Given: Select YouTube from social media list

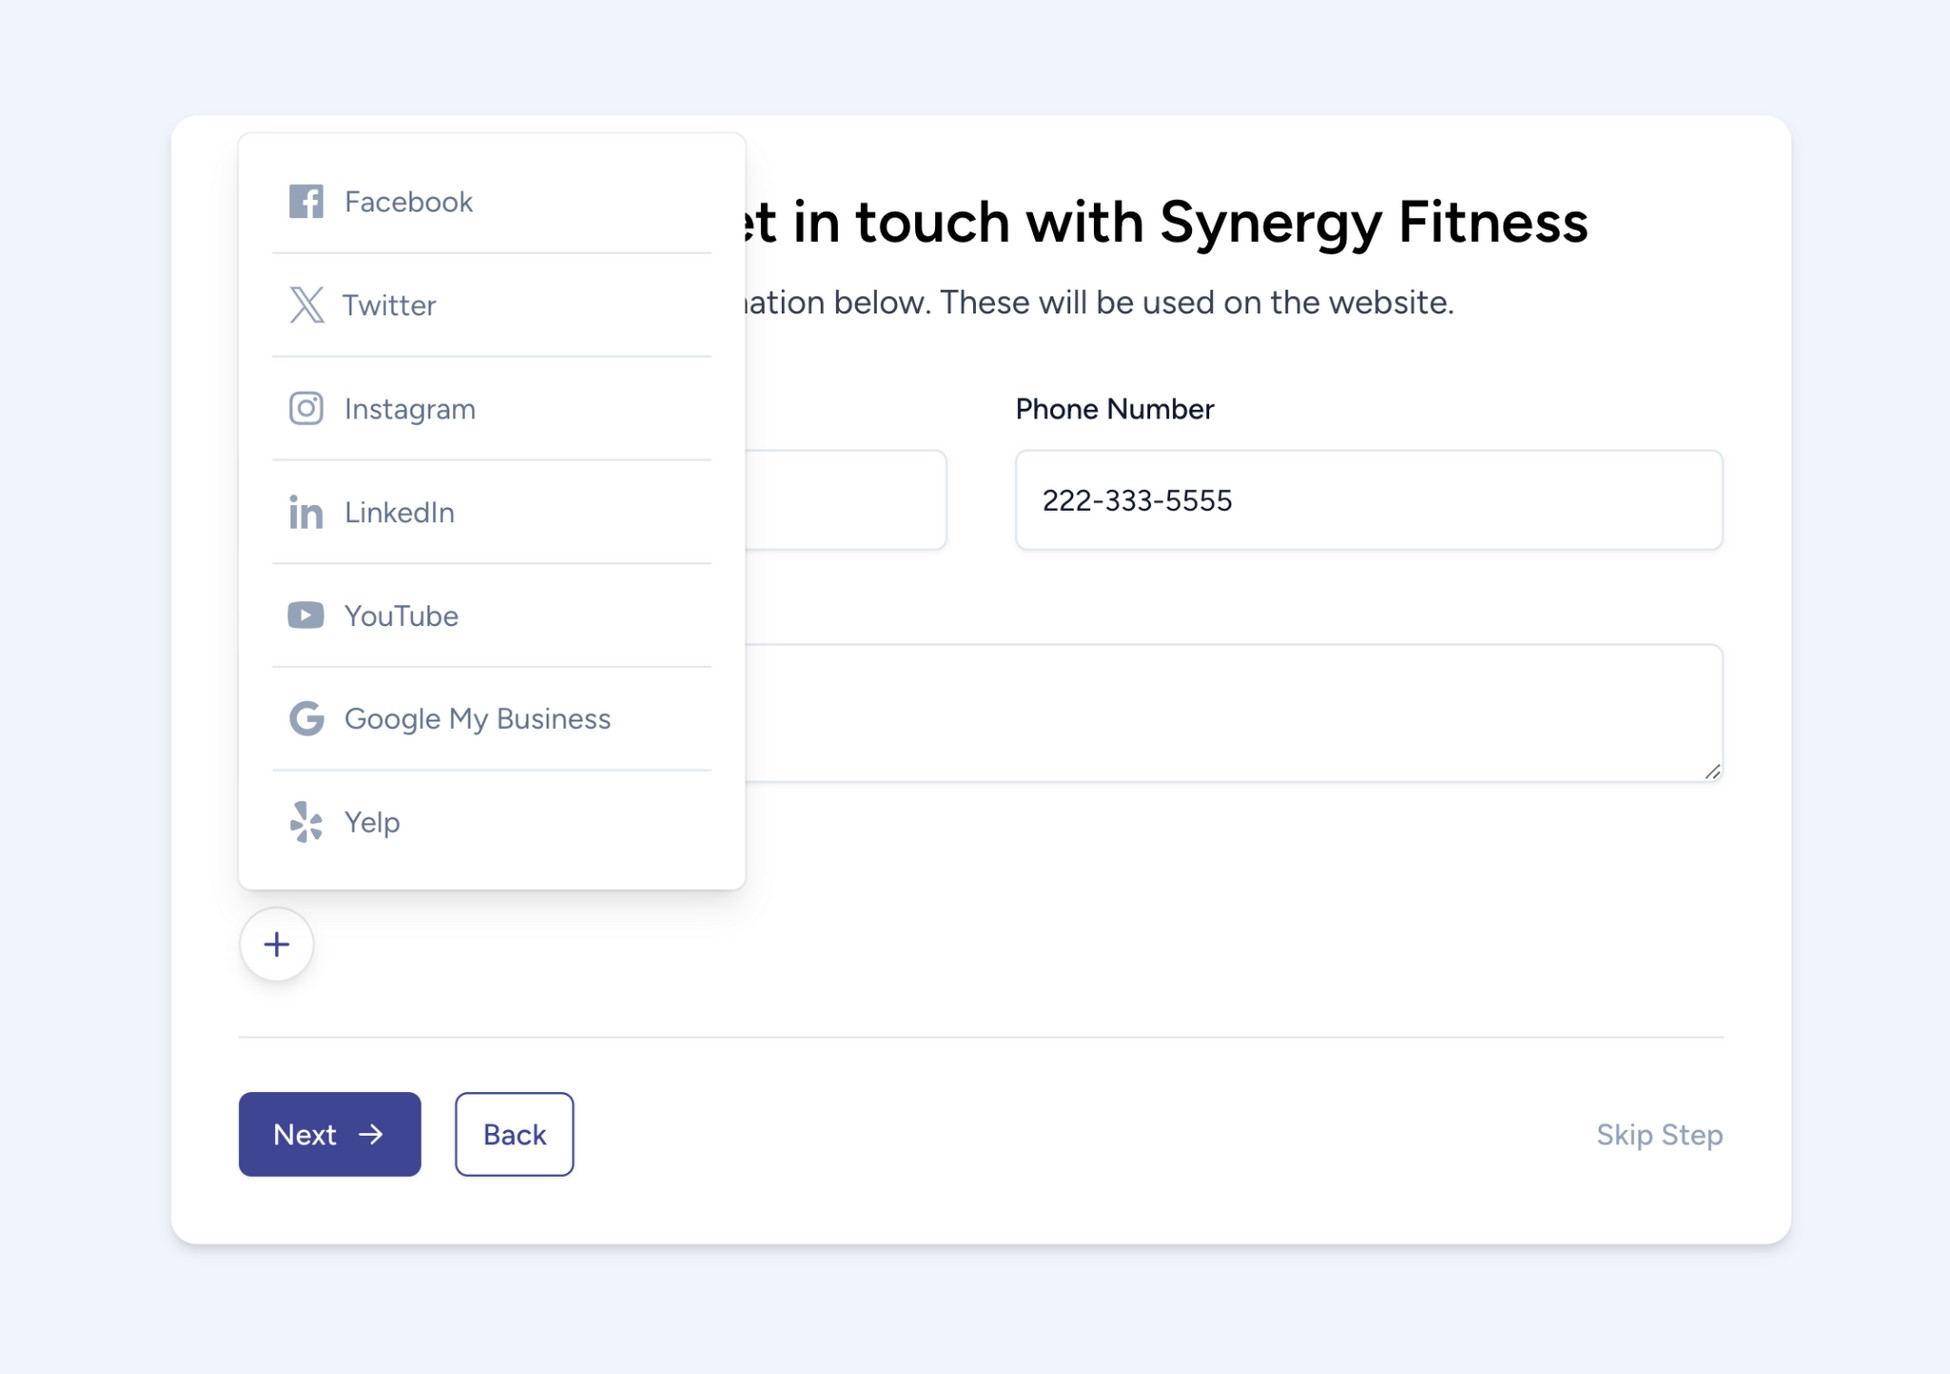Looking at the screenshot, I should [x=400, y=614].
